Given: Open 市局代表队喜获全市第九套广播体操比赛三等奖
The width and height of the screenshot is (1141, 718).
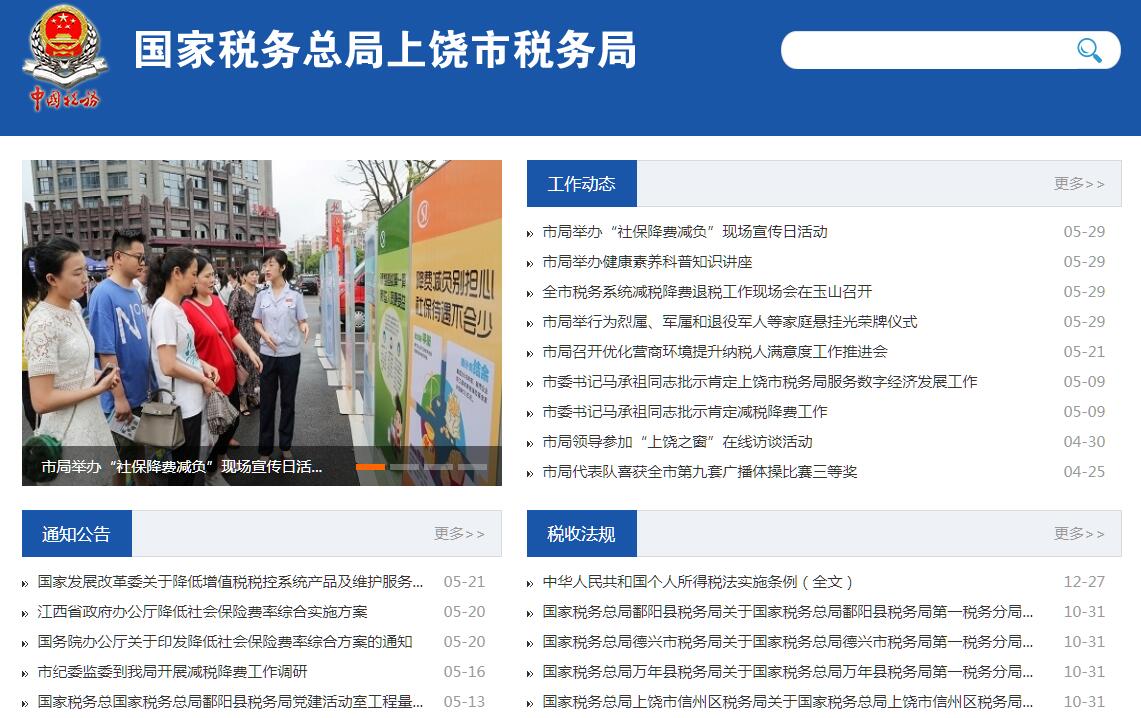Looking at the screenshot, I should coord(699,472).
